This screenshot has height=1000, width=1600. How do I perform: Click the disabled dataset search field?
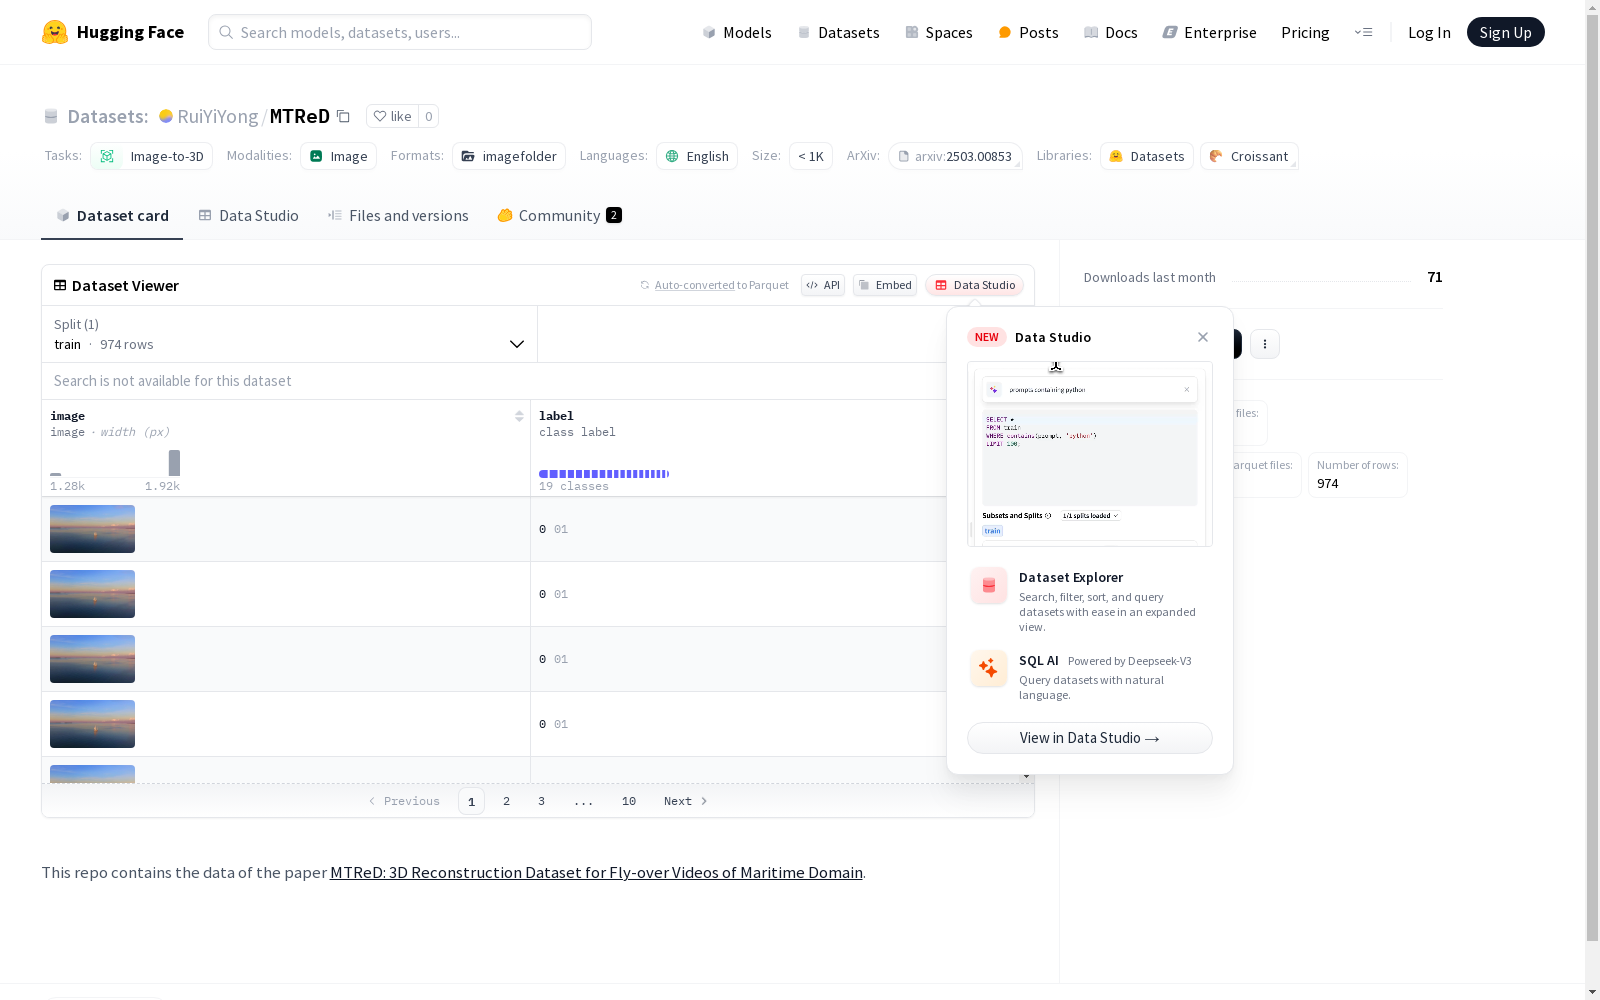[x=494, y=381]
